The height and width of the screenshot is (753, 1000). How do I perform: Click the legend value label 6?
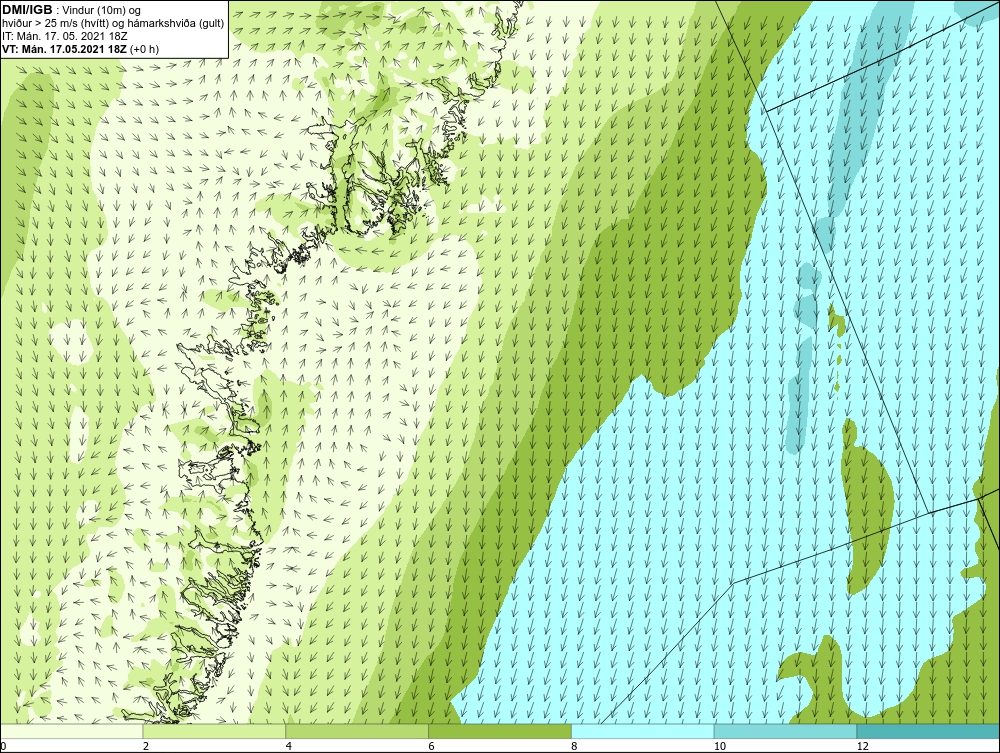432,746
